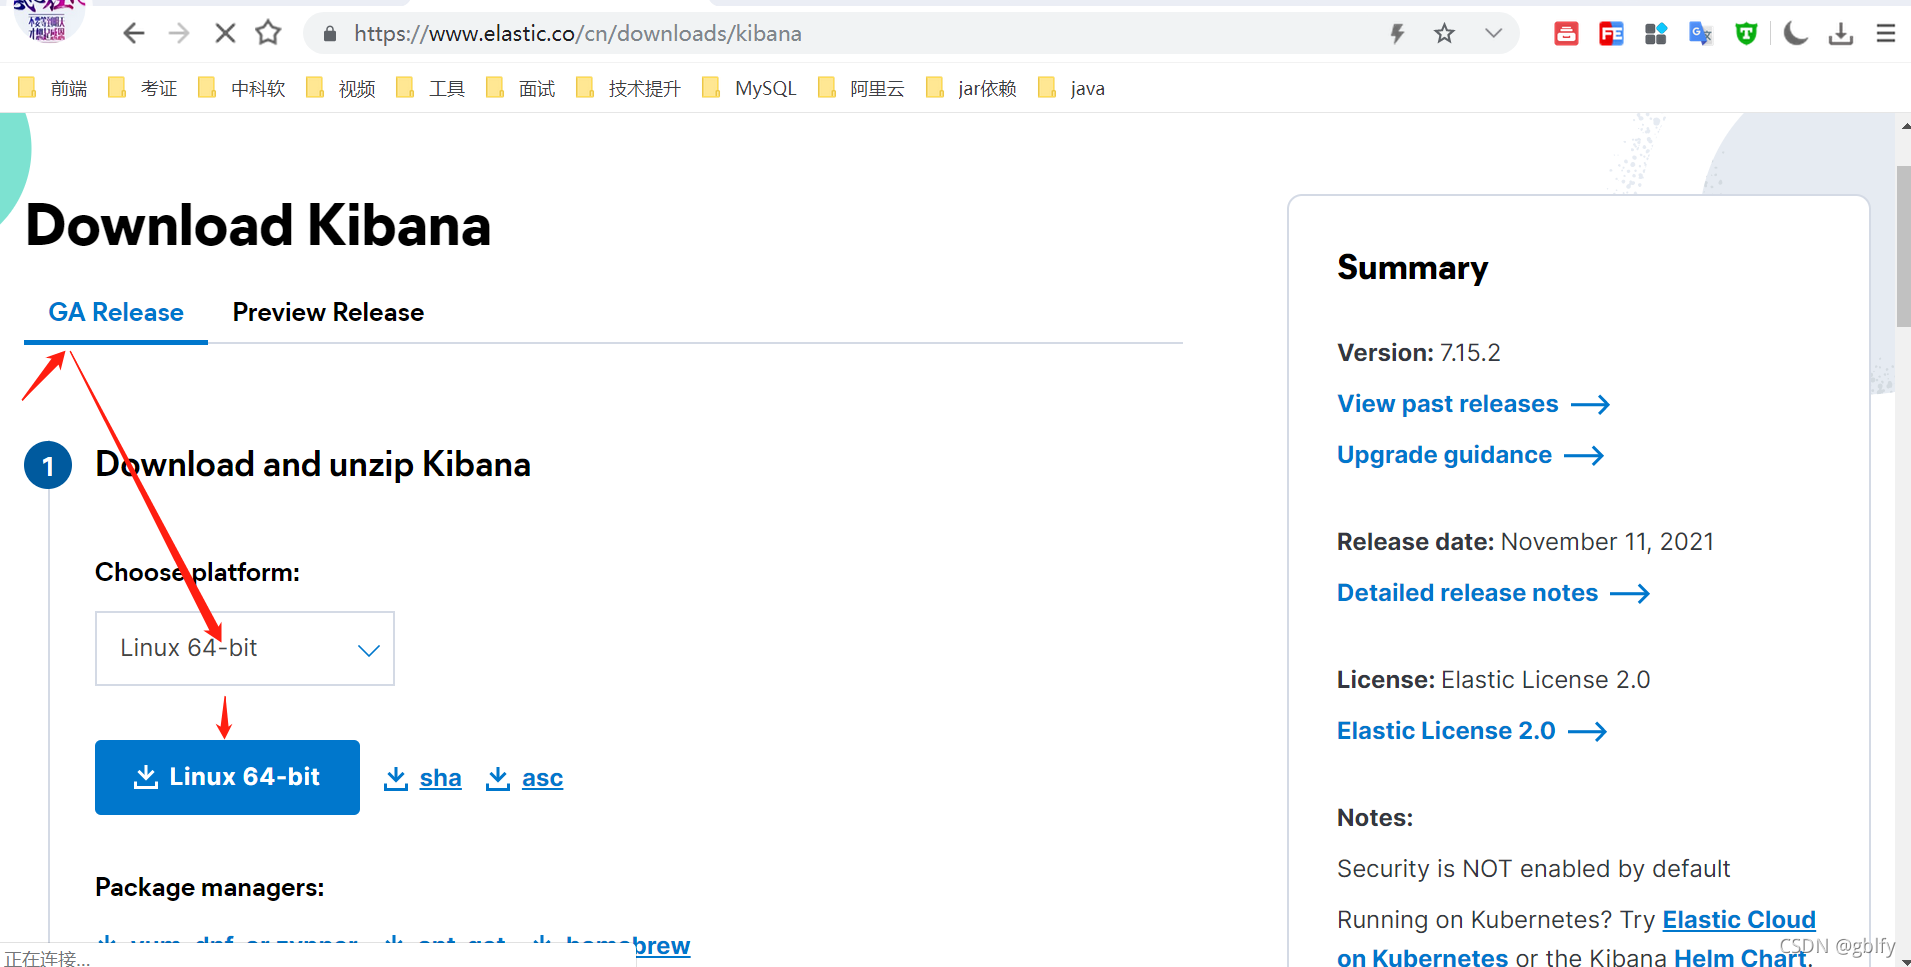Click the site security padlock icon

point(329,33)
